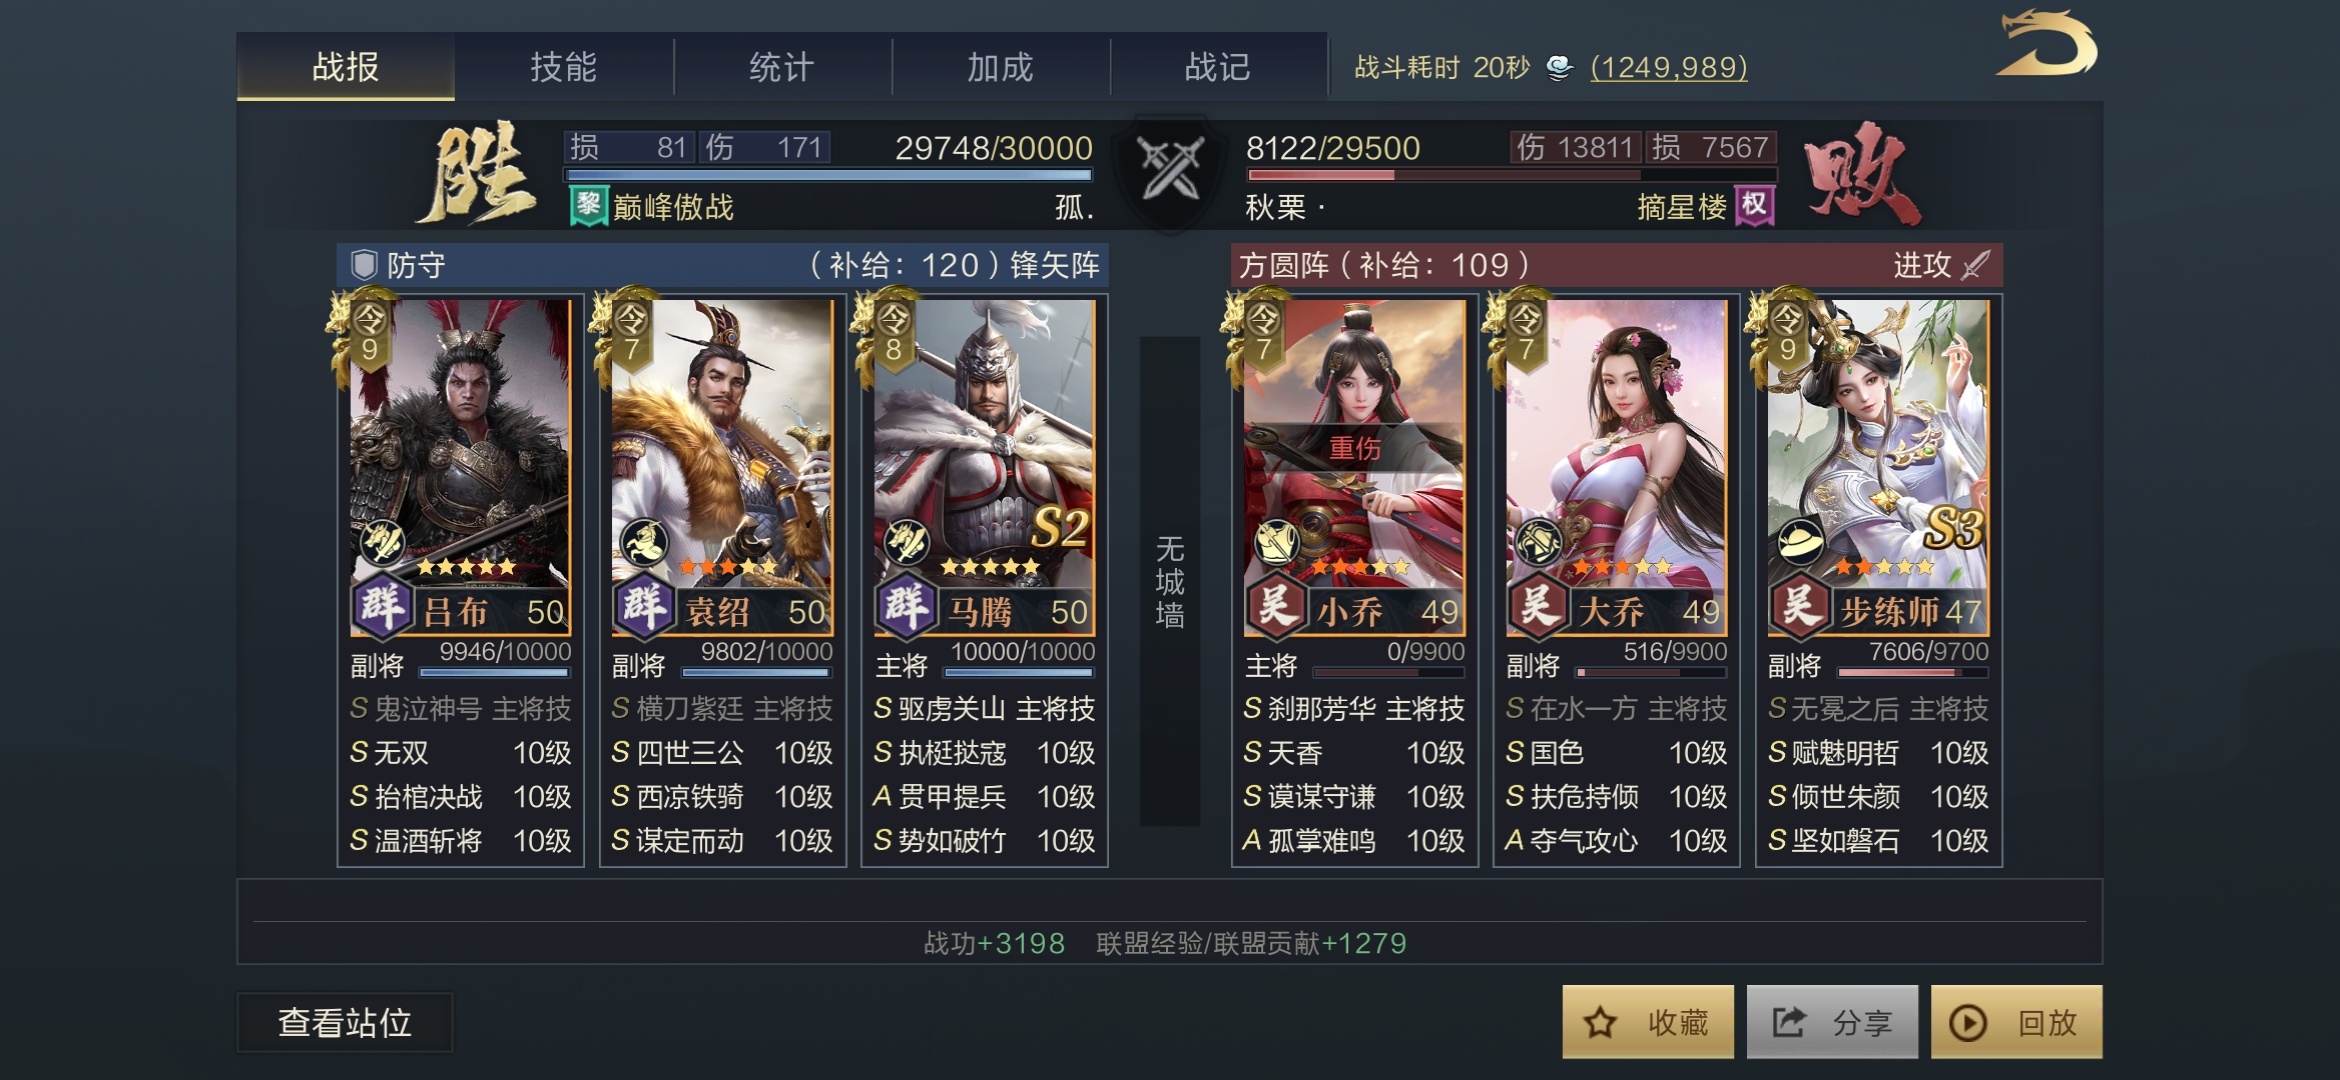Click the purple 权 alliance badge

1754,206
